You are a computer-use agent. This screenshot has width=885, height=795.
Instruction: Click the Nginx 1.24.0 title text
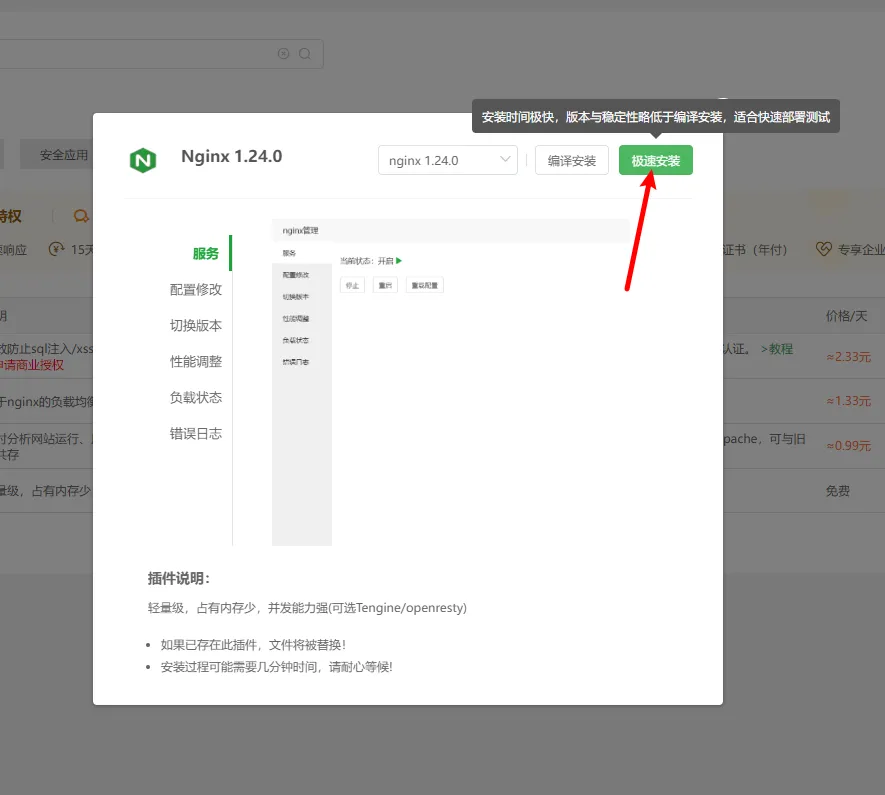tap(231, 156)
